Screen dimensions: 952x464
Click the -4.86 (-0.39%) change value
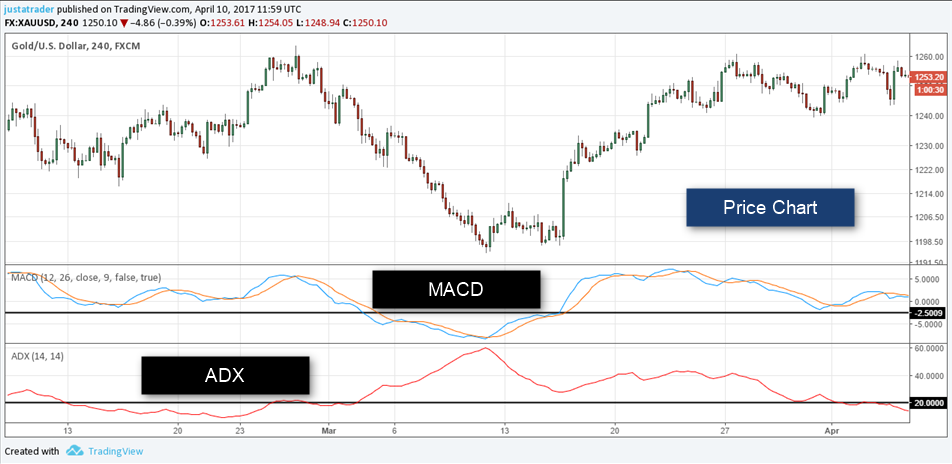(x=164, y=22)
